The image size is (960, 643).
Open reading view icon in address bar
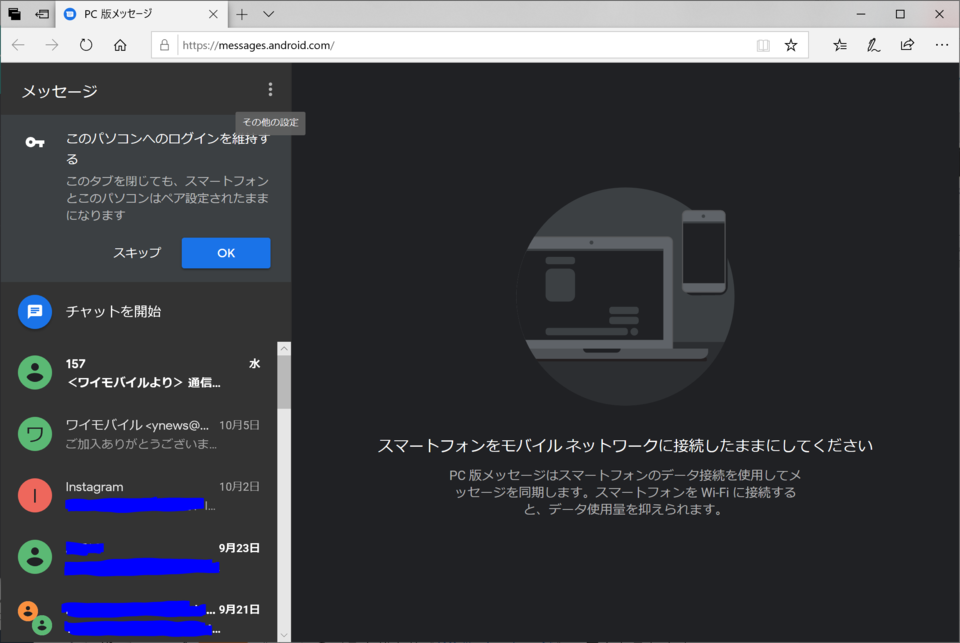pyautogui.click(x=763, y=45)
